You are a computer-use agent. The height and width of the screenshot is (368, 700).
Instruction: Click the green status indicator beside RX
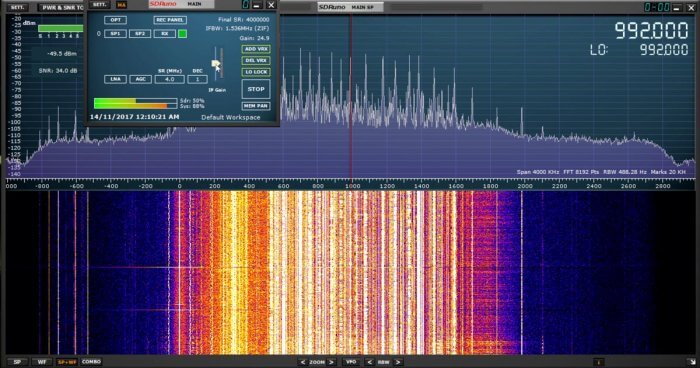click(x=182, y=33)
